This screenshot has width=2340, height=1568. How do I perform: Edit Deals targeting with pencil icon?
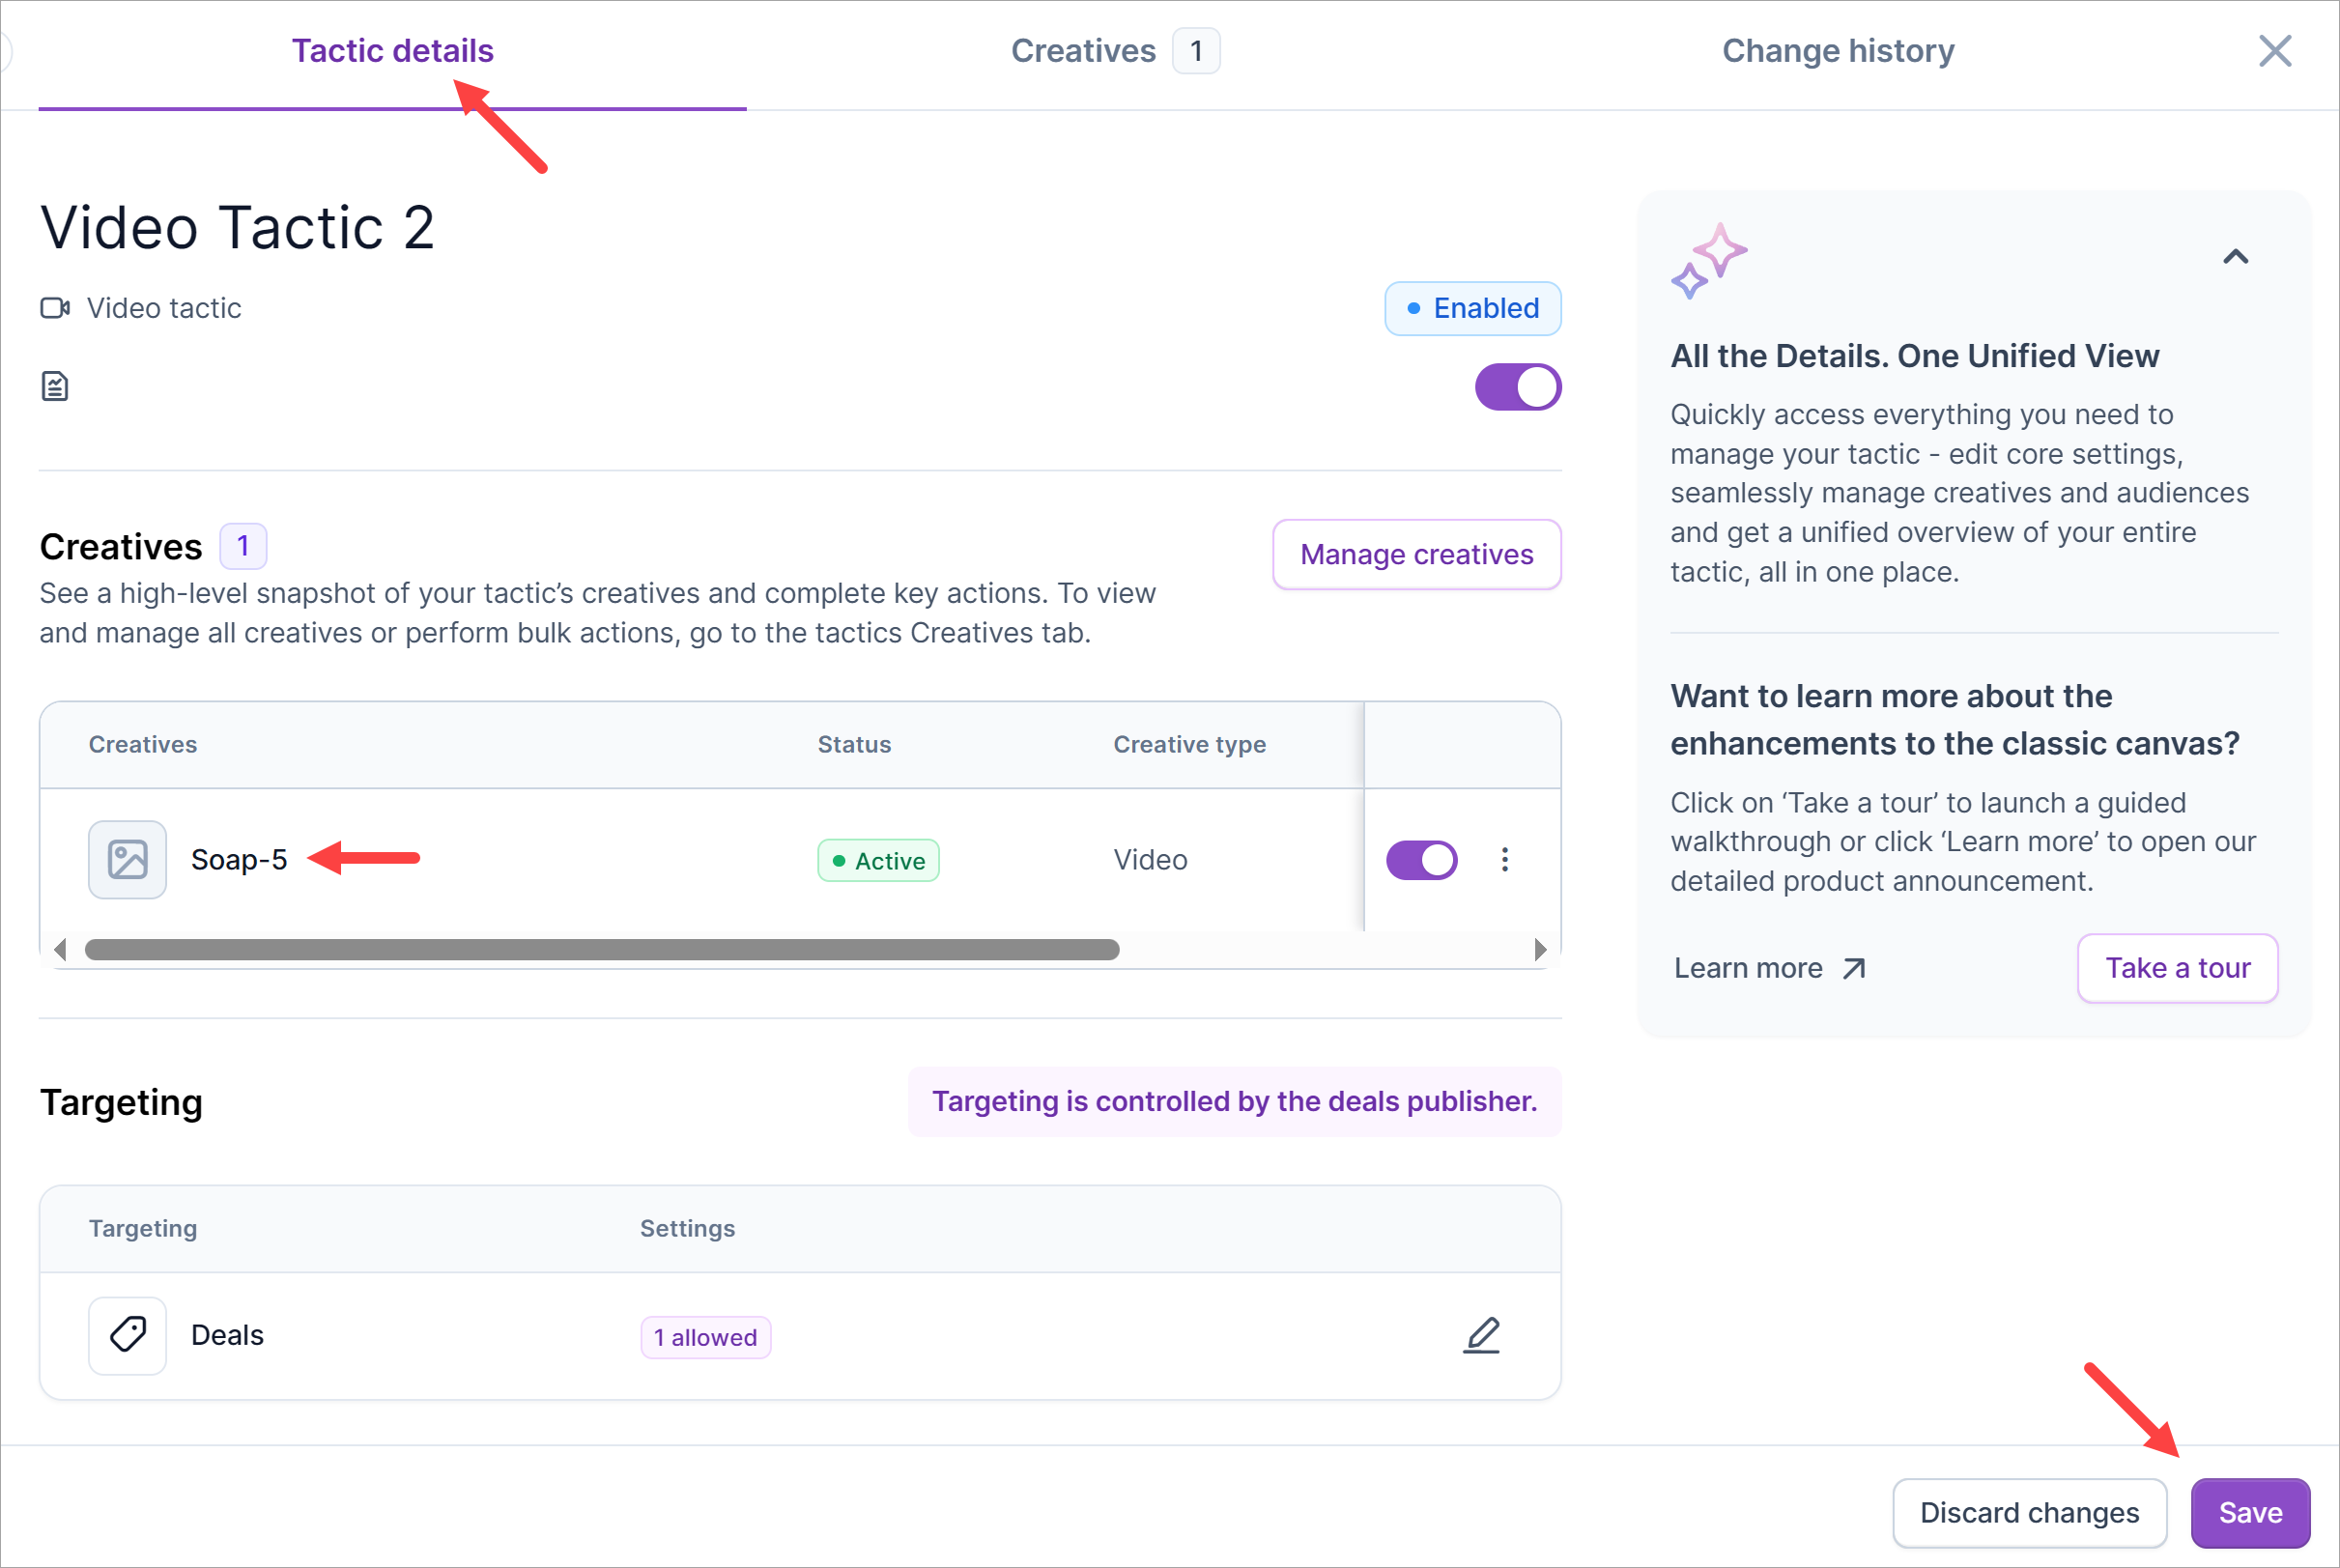[x=1481, y=1335]
